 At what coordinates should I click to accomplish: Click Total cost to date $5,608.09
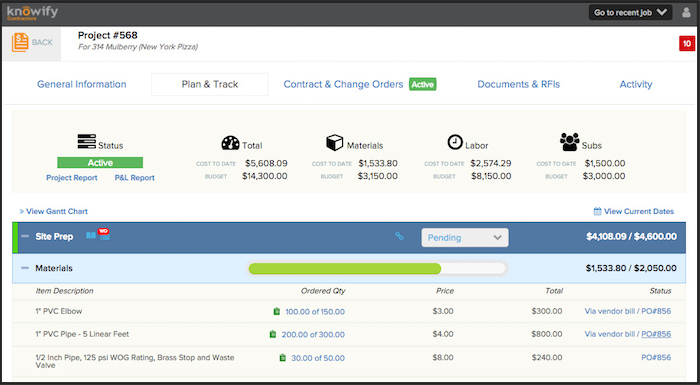pos(266,163)
